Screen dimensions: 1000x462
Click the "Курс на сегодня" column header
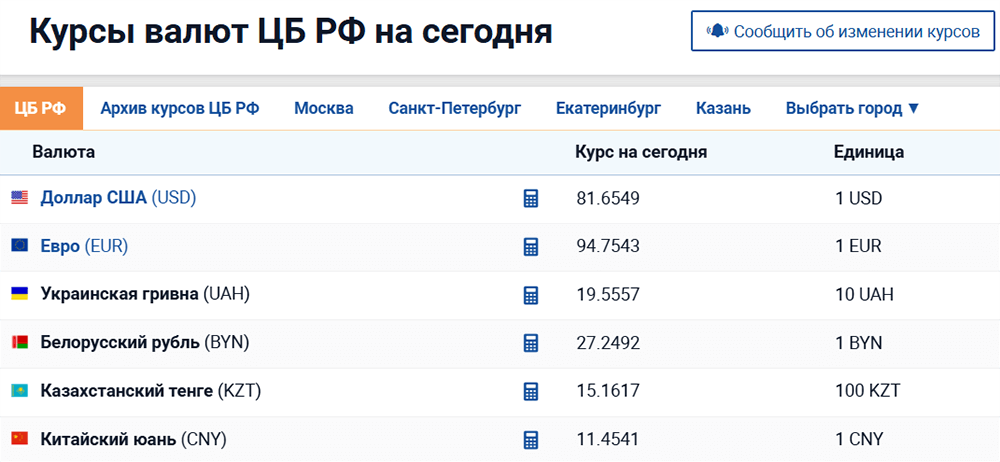coord(641,153)
